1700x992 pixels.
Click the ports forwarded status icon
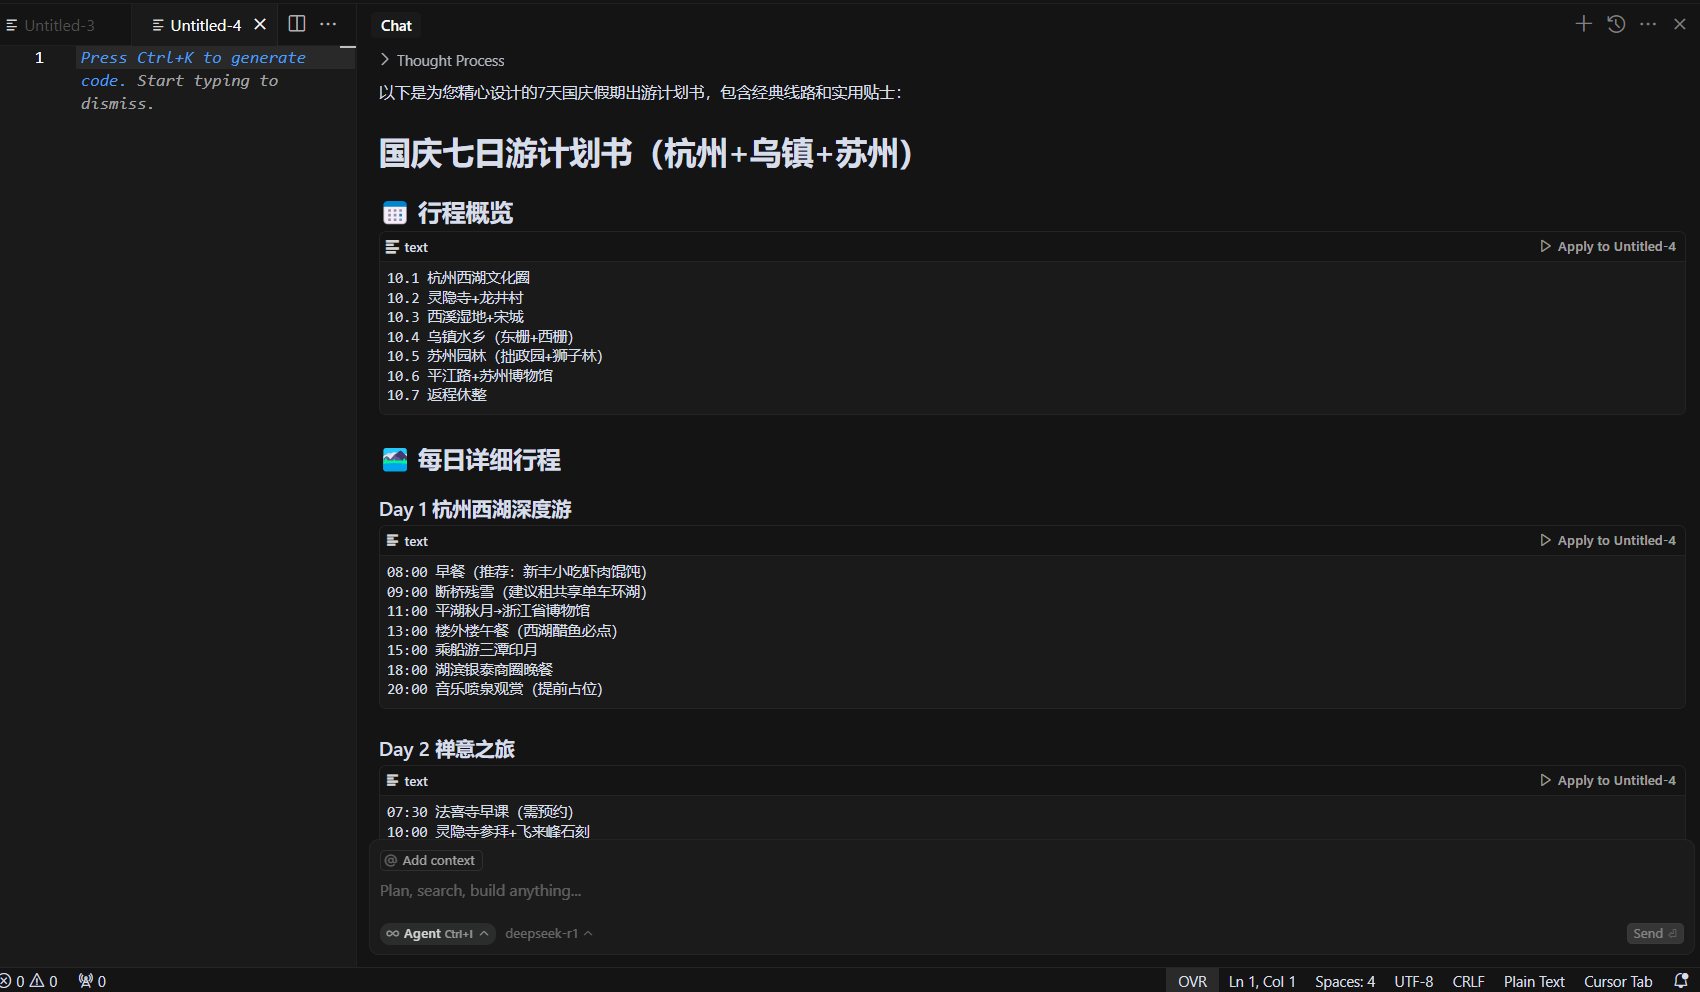pos(92,981)
